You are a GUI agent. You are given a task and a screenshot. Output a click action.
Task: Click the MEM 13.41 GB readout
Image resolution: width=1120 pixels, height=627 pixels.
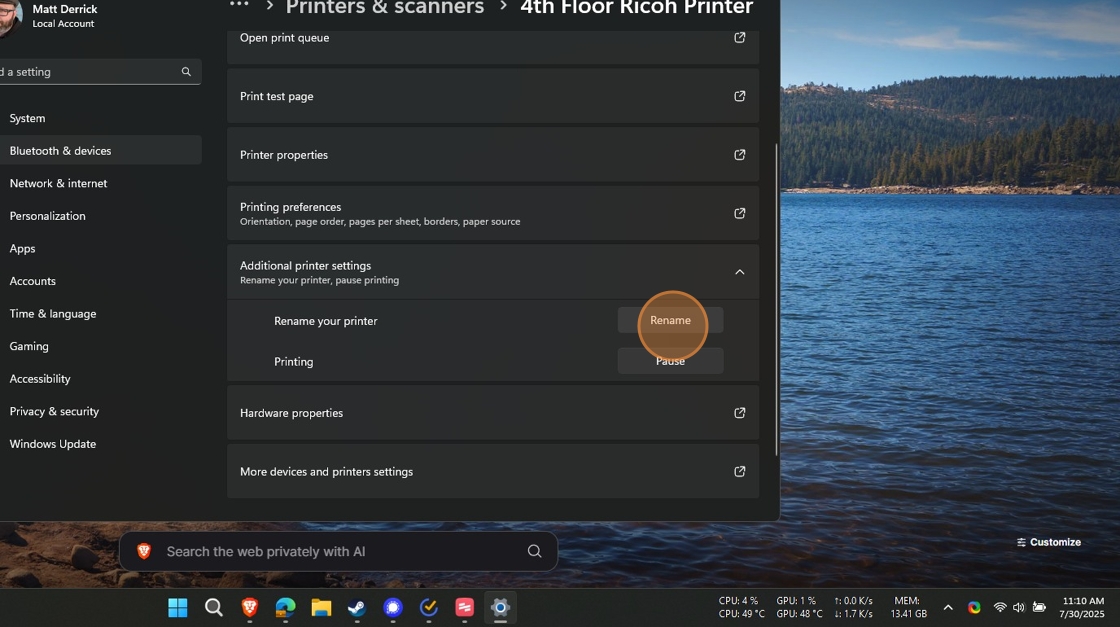(x=908, y=608)
